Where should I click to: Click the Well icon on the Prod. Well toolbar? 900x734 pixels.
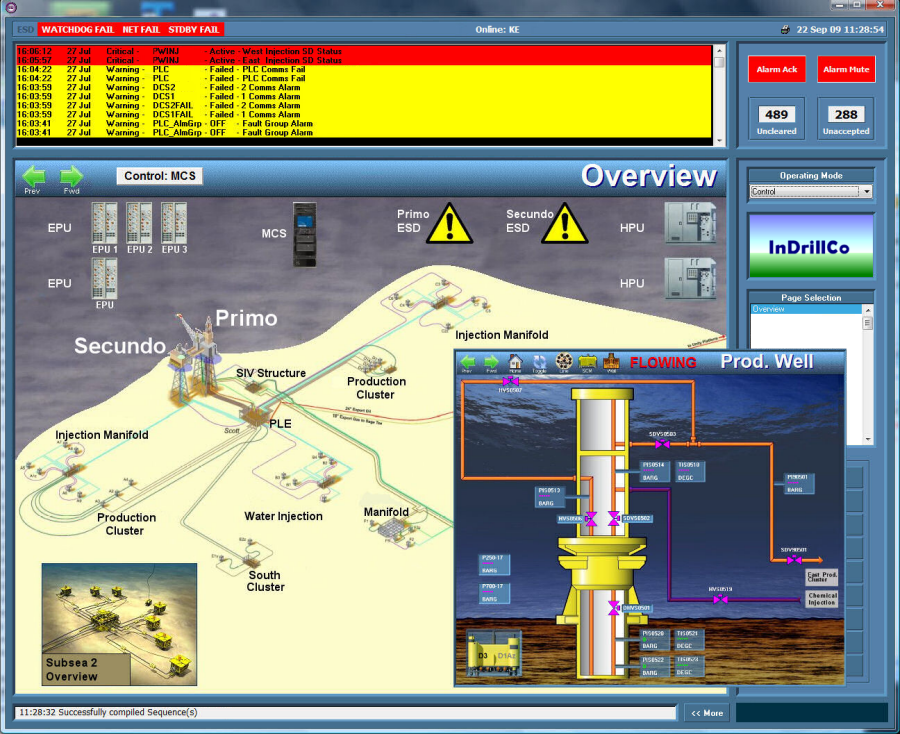611,362
